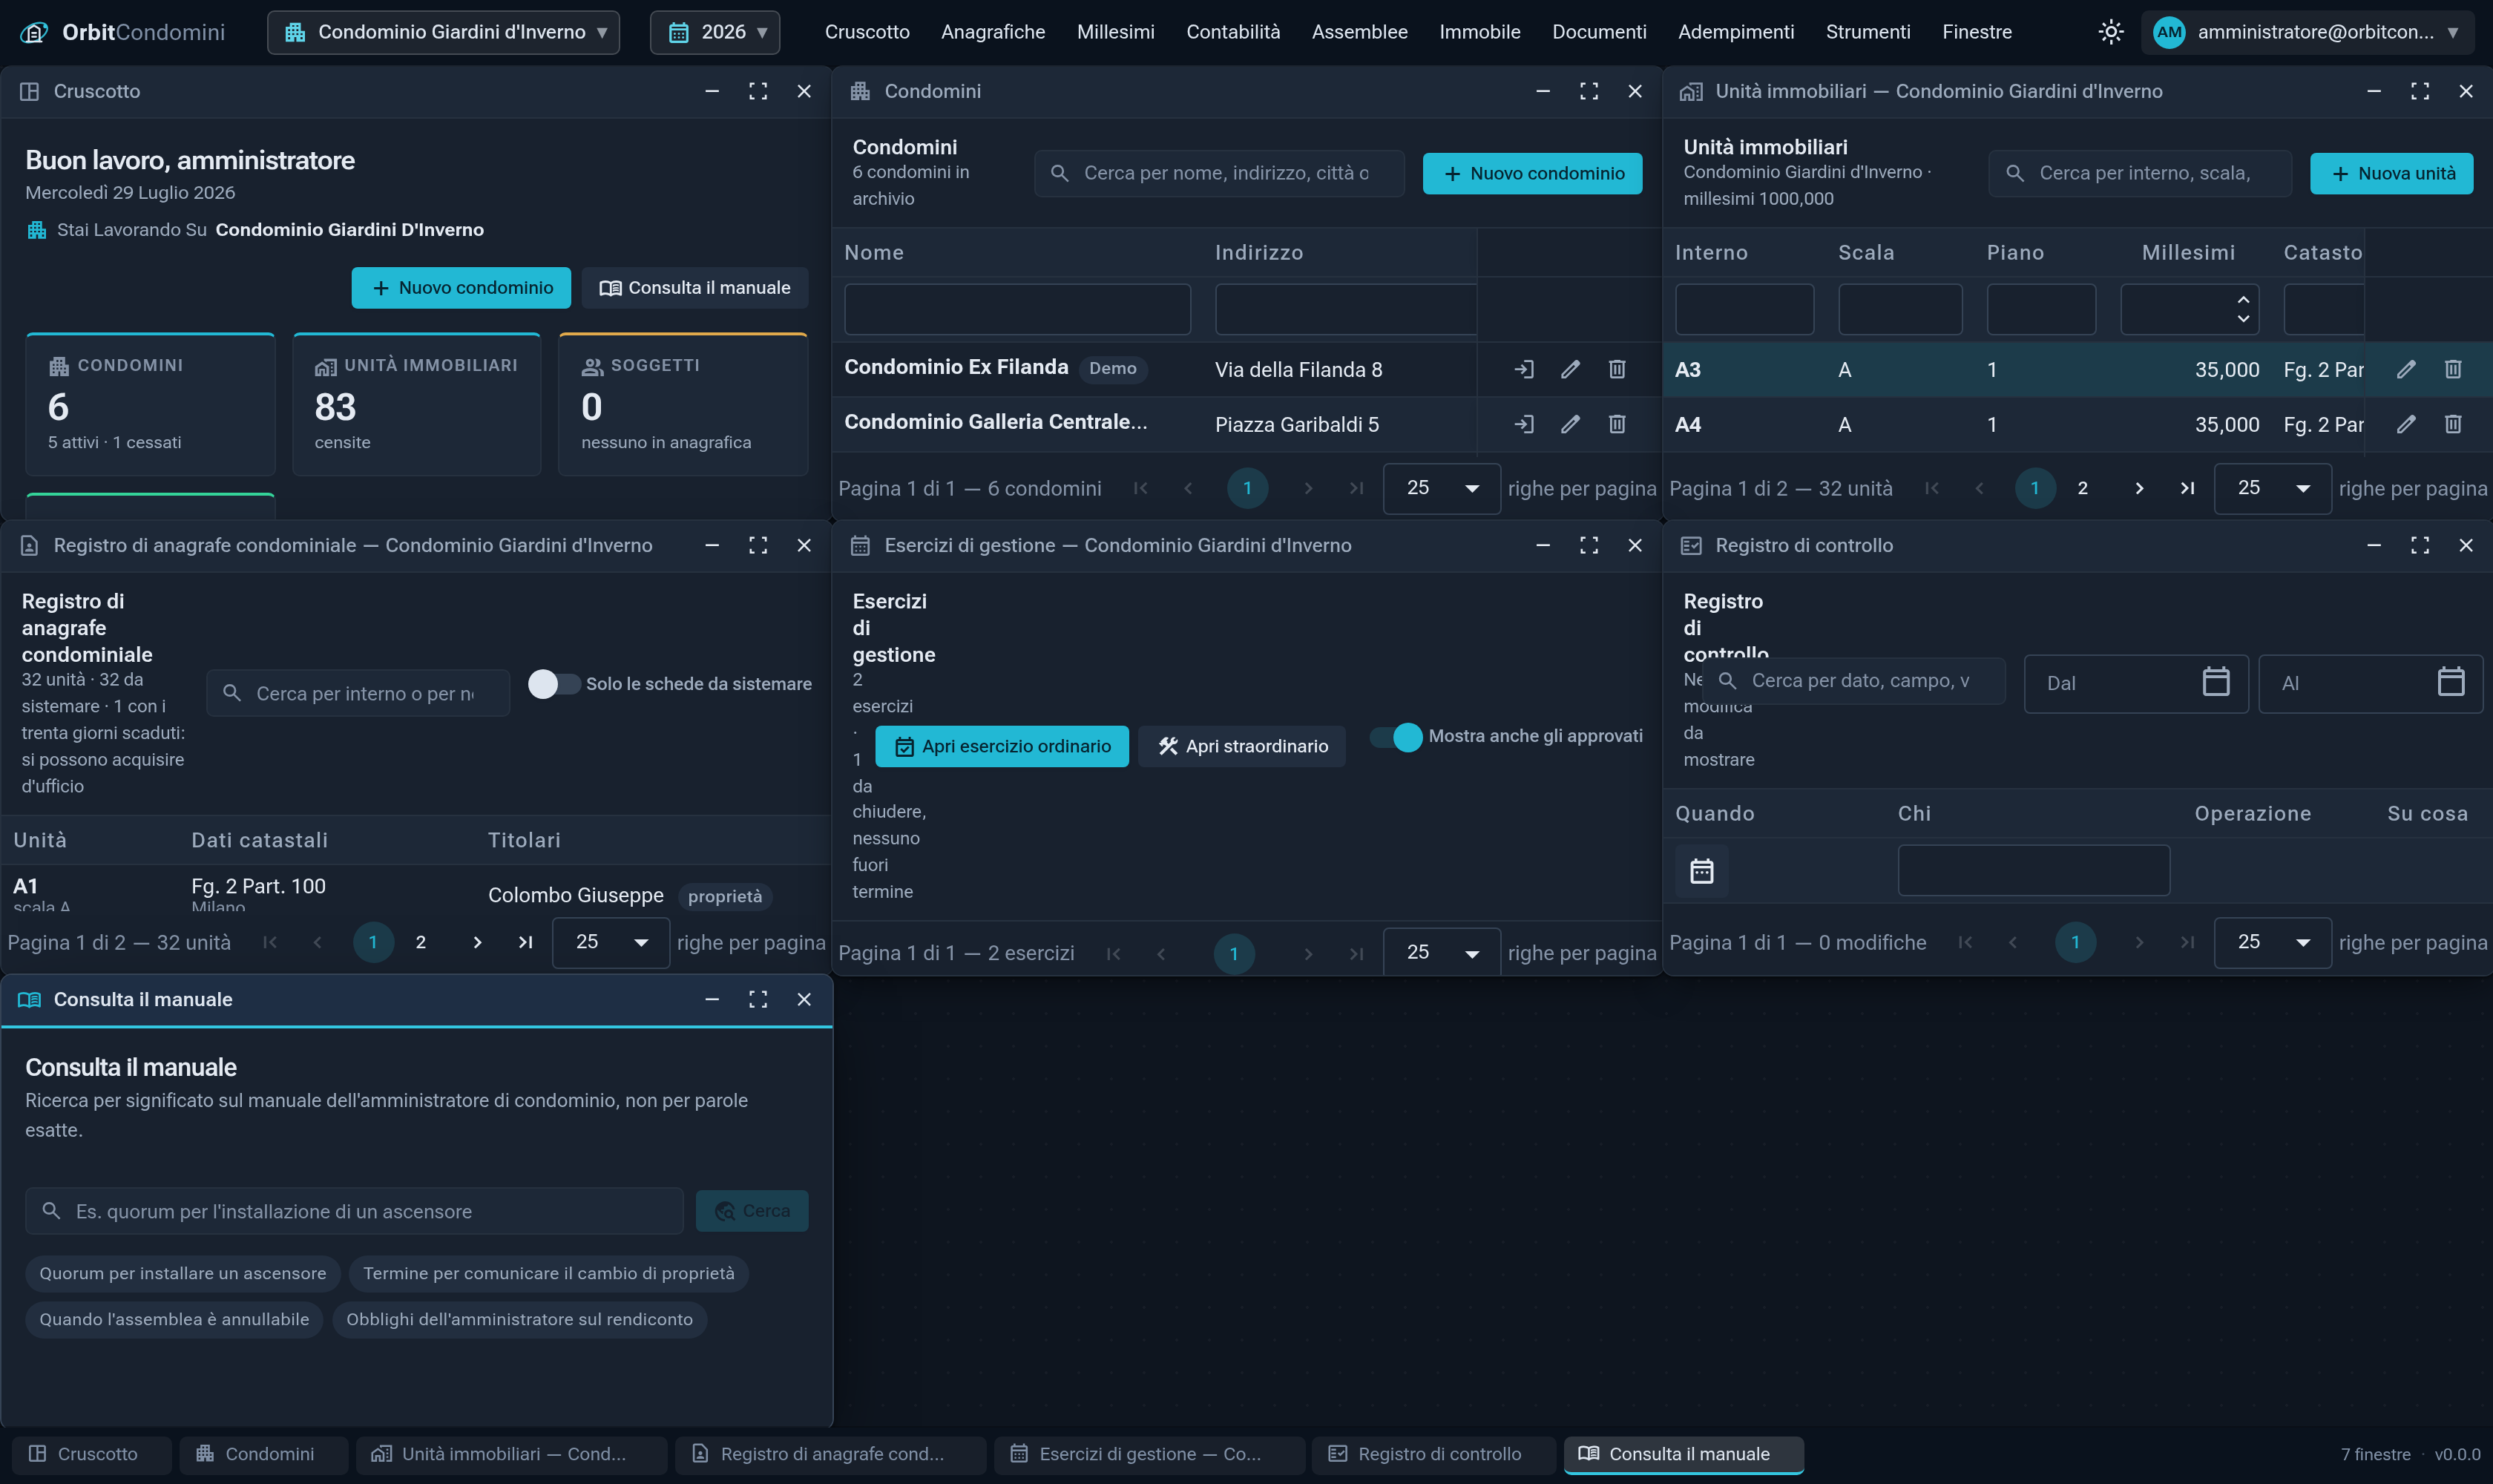
Task: Open rows-per-page dropdown in Condomini window
Action: coord(1441,488)
